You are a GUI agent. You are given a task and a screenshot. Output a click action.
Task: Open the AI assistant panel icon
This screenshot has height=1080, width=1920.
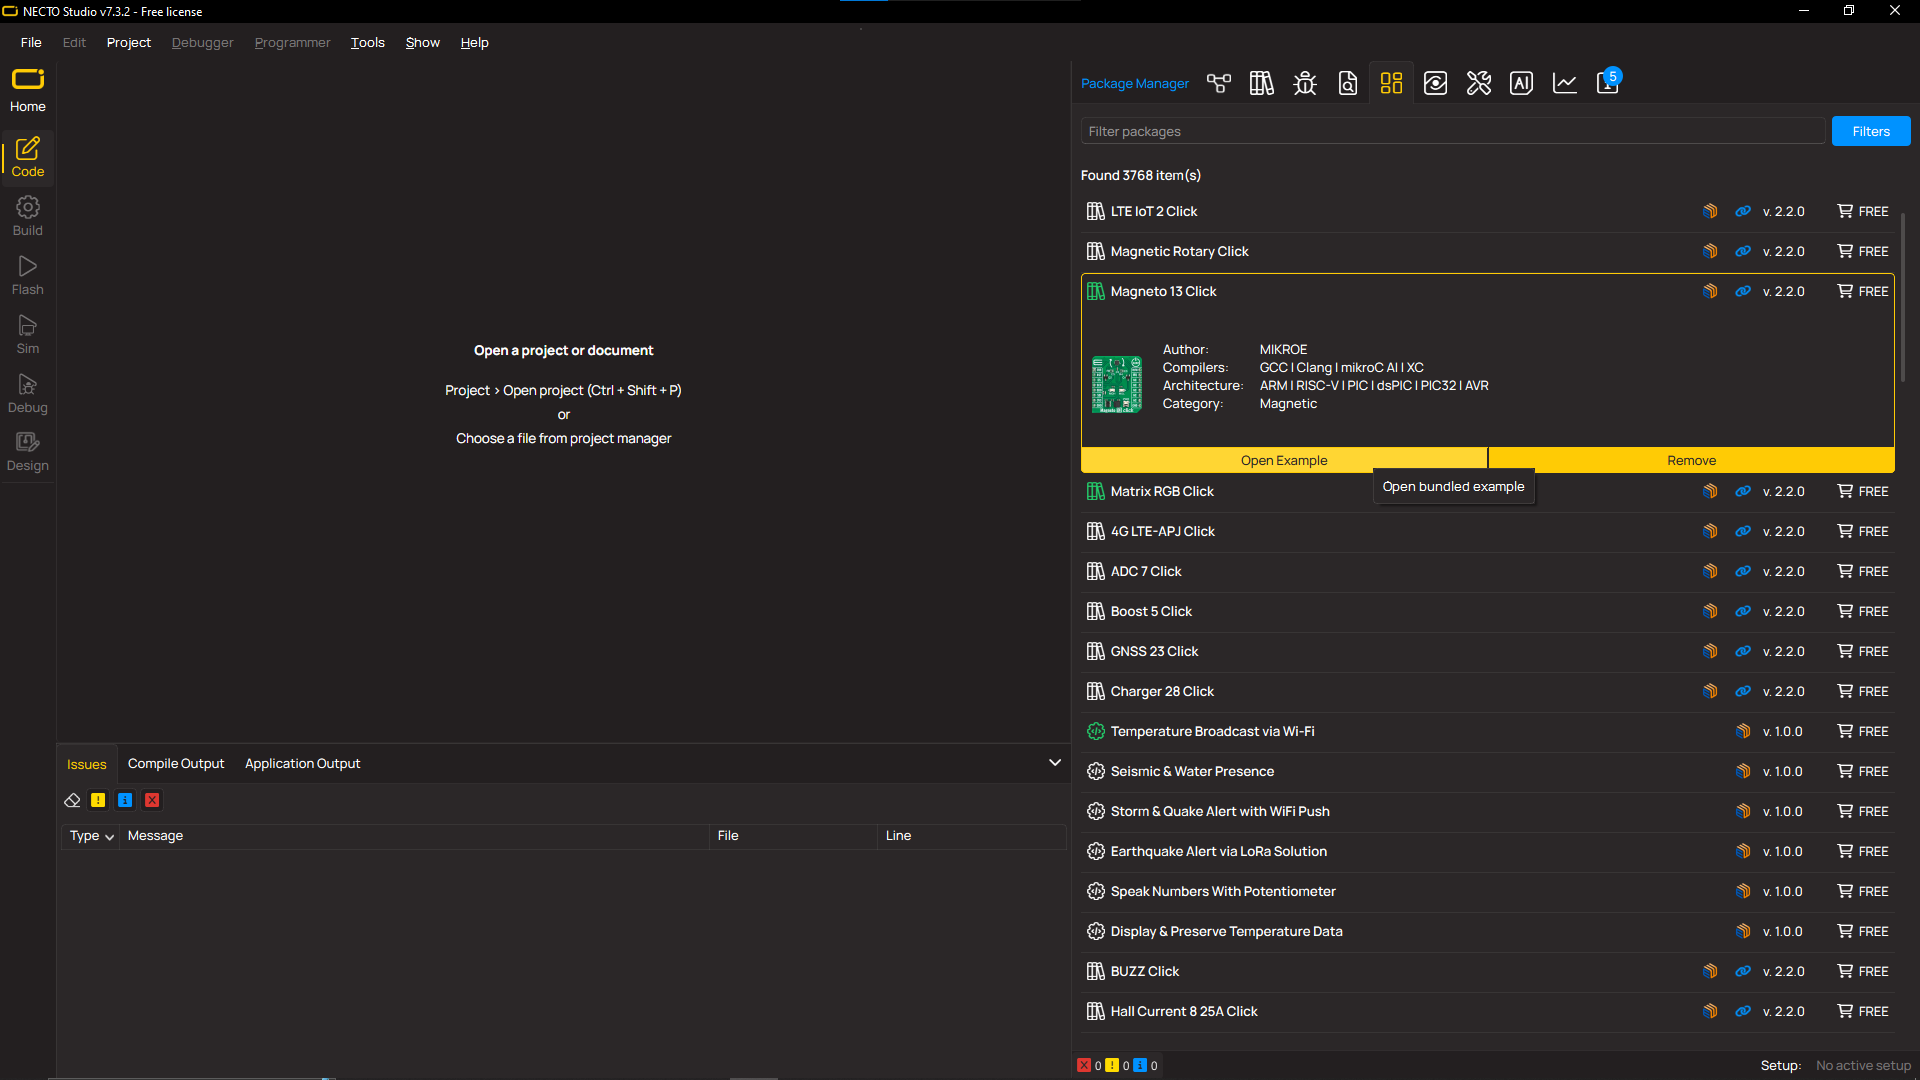[1521, 83]
